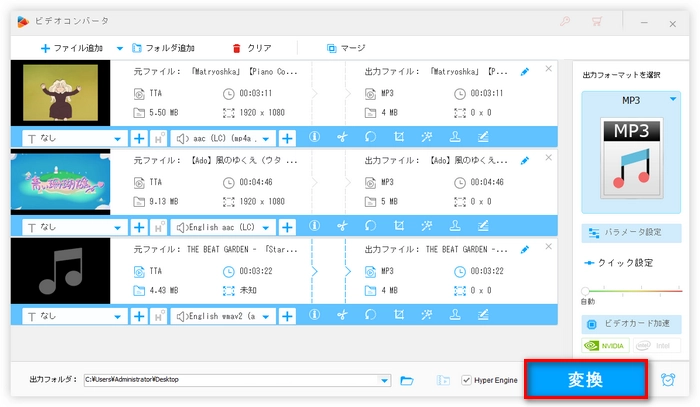Trim the Ado 風のゆくえ file with scissors
700x407 pixels.
coord(342,226)
